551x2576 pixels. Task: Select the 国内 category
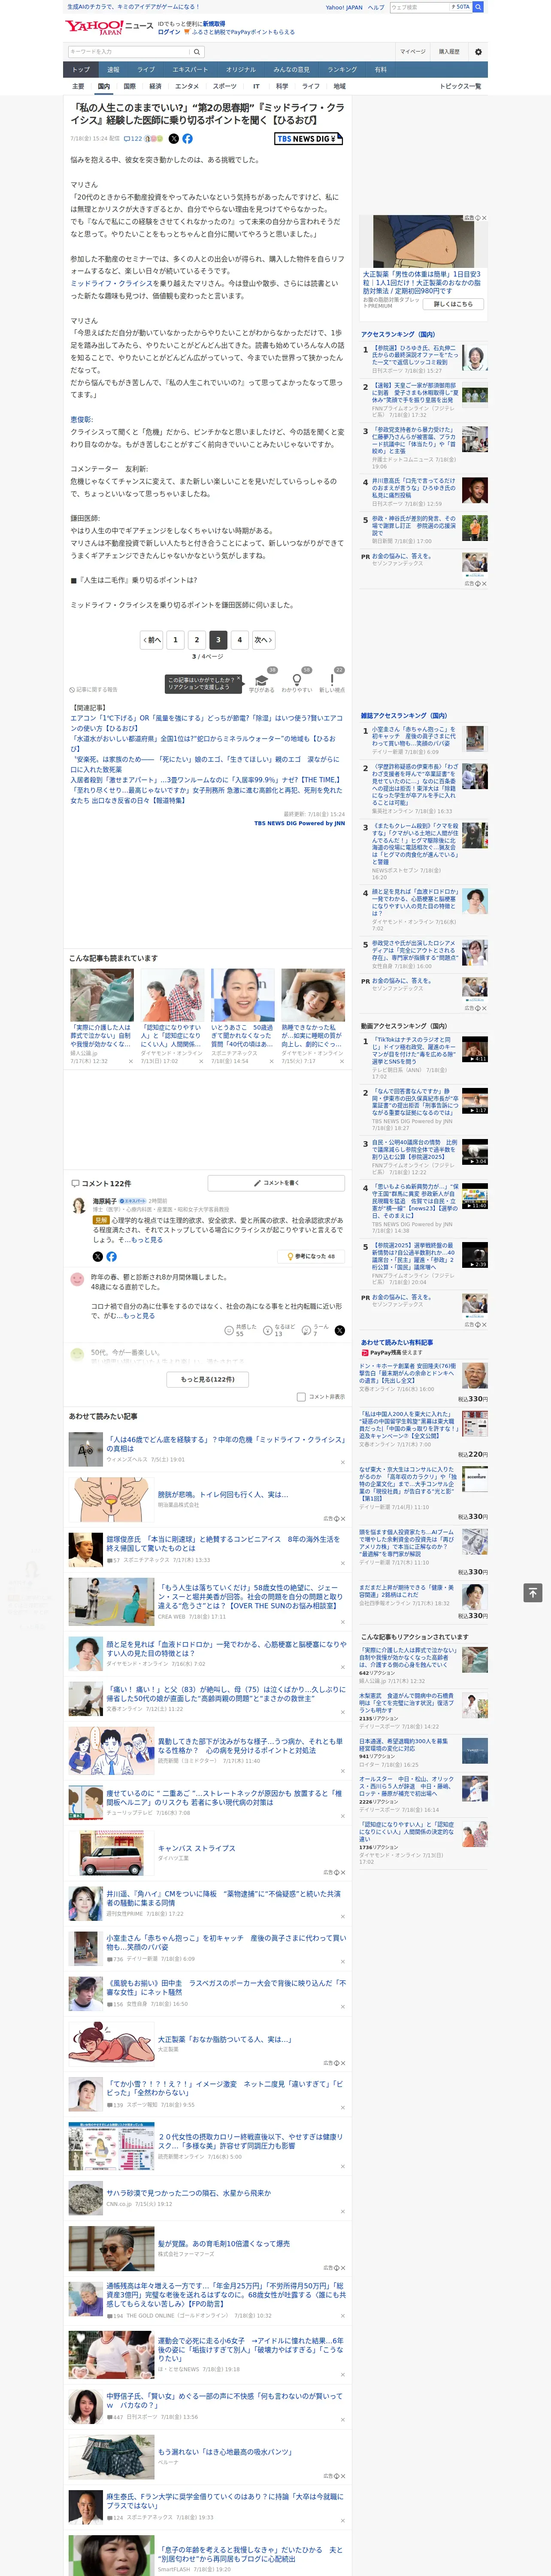click(x=103, y=86)
